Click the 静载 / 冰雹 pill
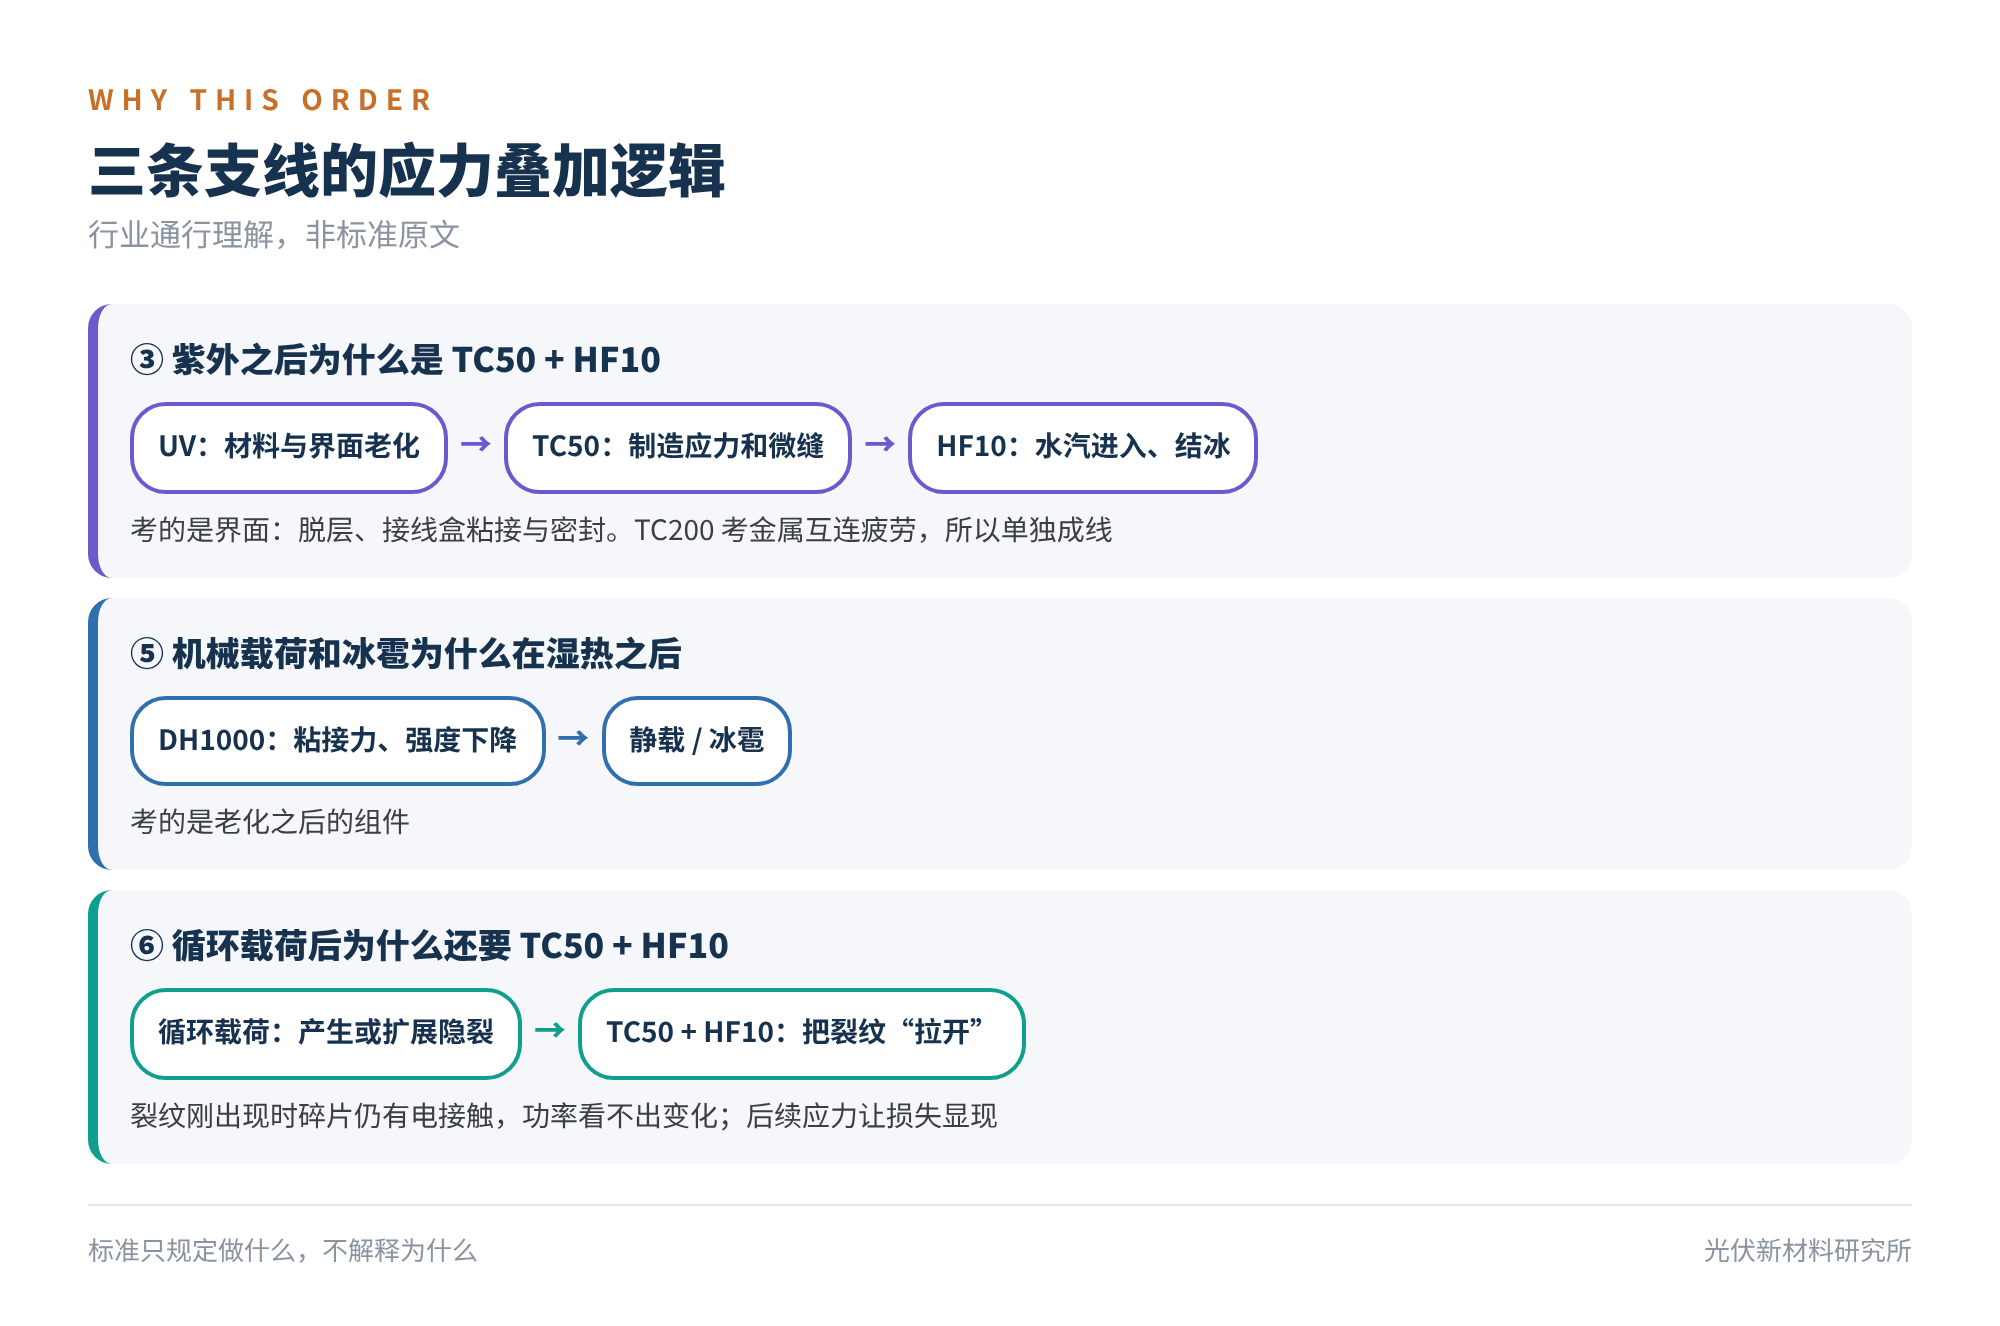This screenshot has width=2000, height=1326. pos(697,741)
